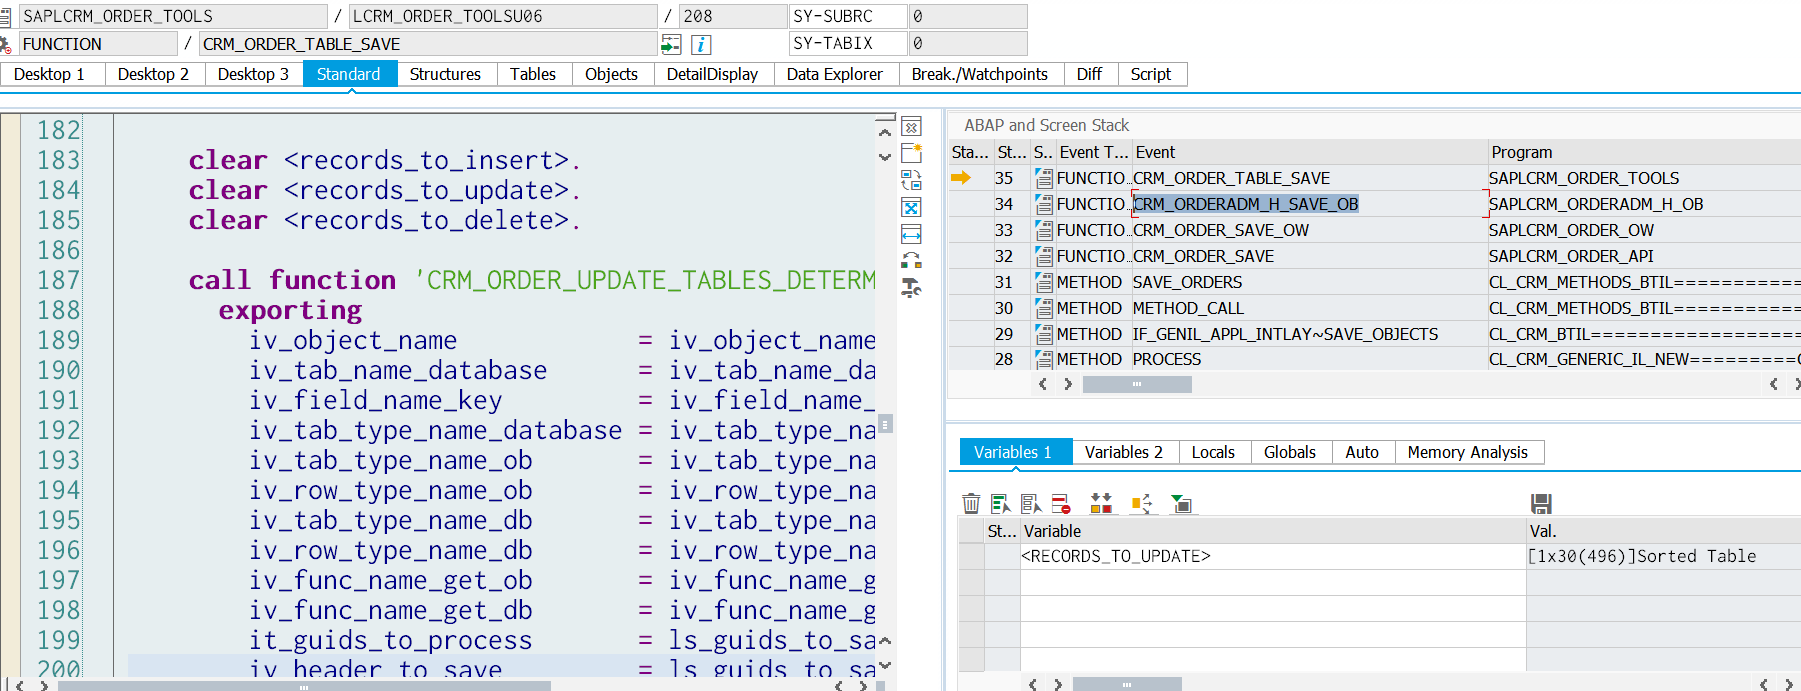This screenshot has width=1801, height=691.
Task: Click the stack panel scroll left arrow
Action: (x=1043, y=384)
